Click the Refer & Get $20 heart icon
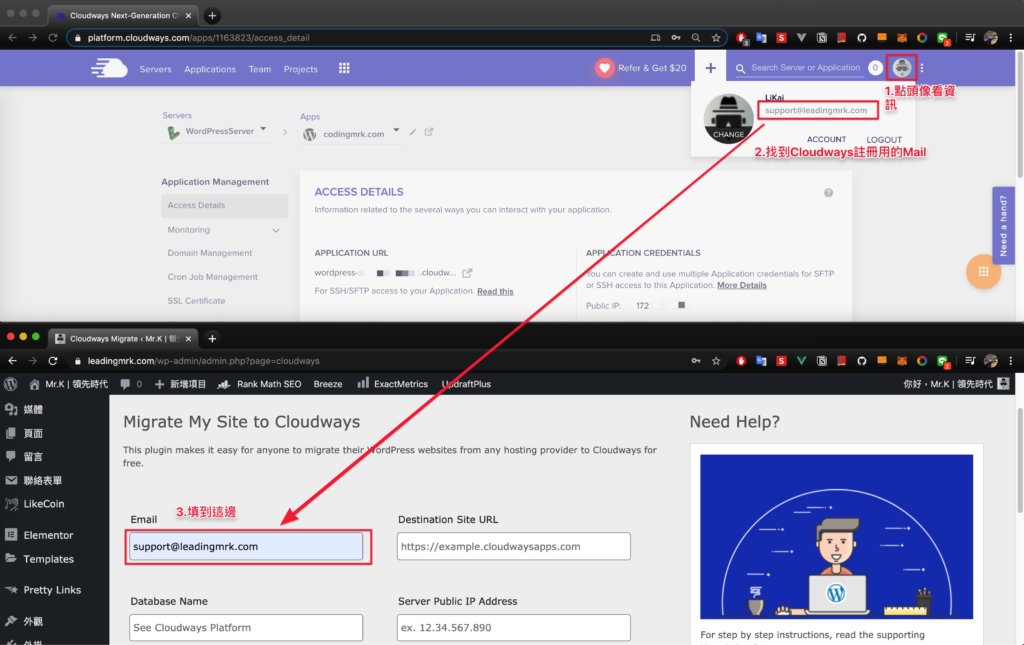Viewport: 1024px width, 645px height. click(605, 68)
